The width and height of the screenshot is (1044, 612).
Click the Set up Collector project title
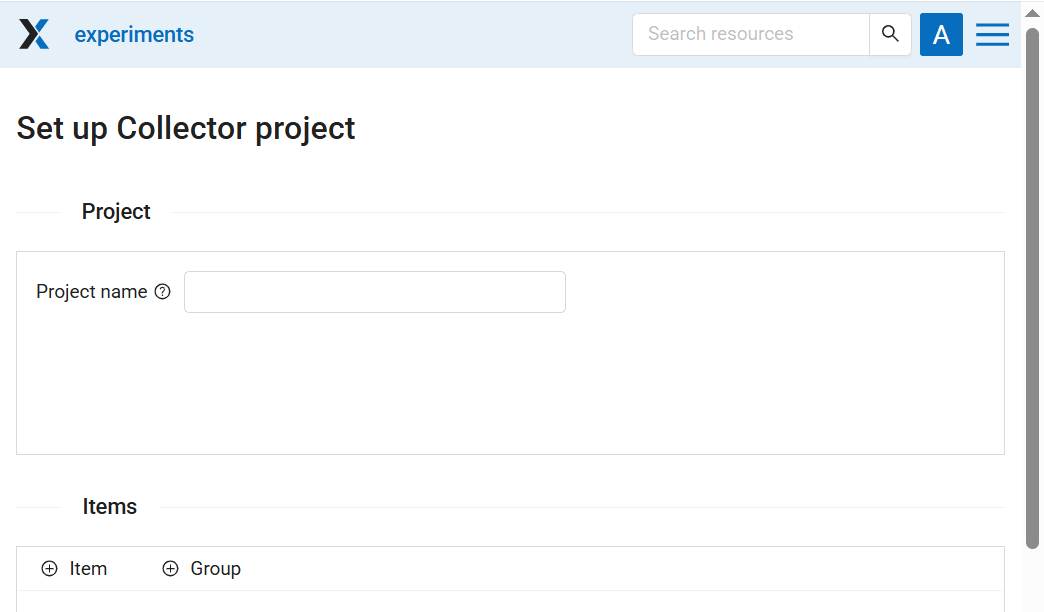[x=186, y=129]
